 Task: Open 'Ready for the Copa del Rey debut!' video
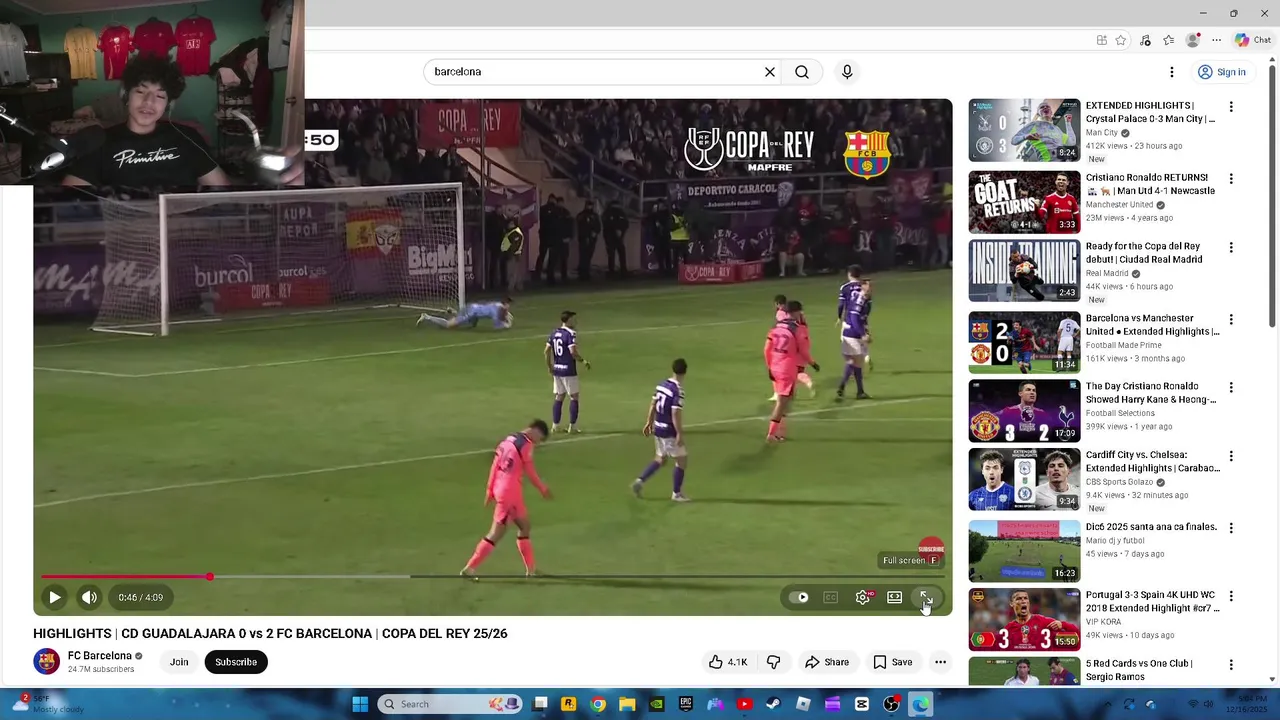(x=1143, y=252)
